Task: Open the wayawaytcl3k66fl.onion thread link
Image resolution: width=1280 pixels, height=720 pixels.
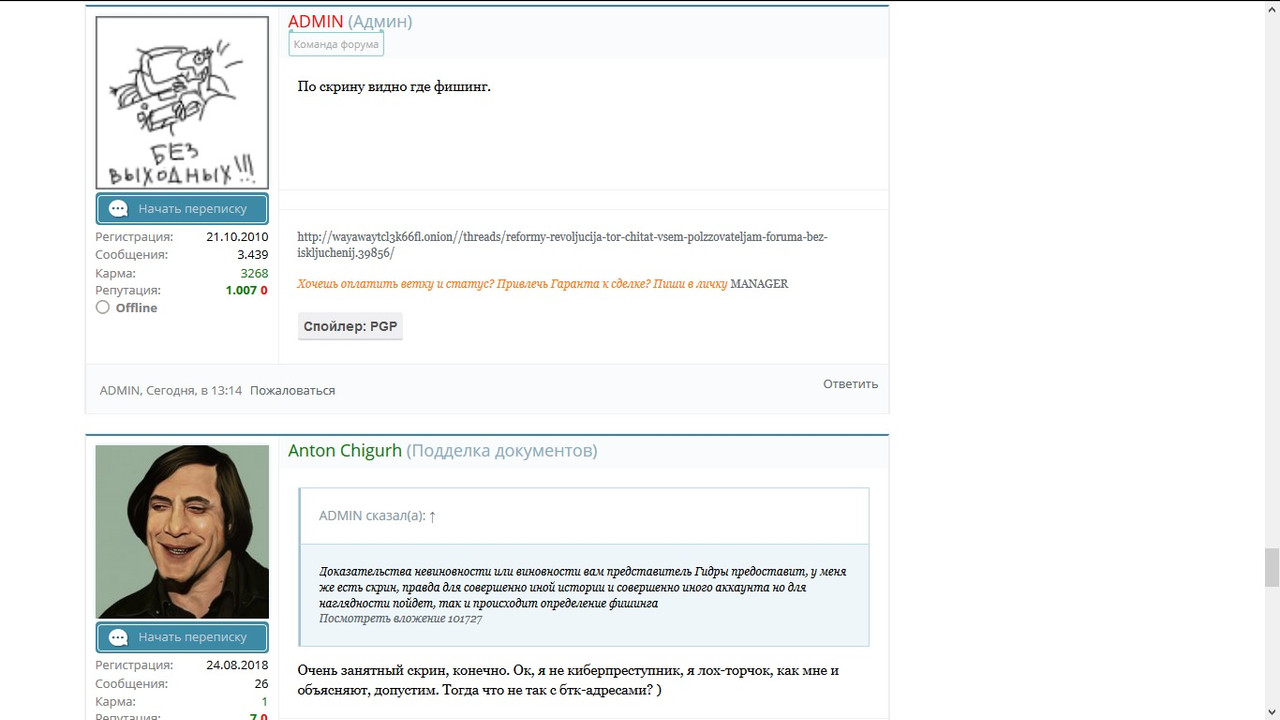Action: coord(562,245)
